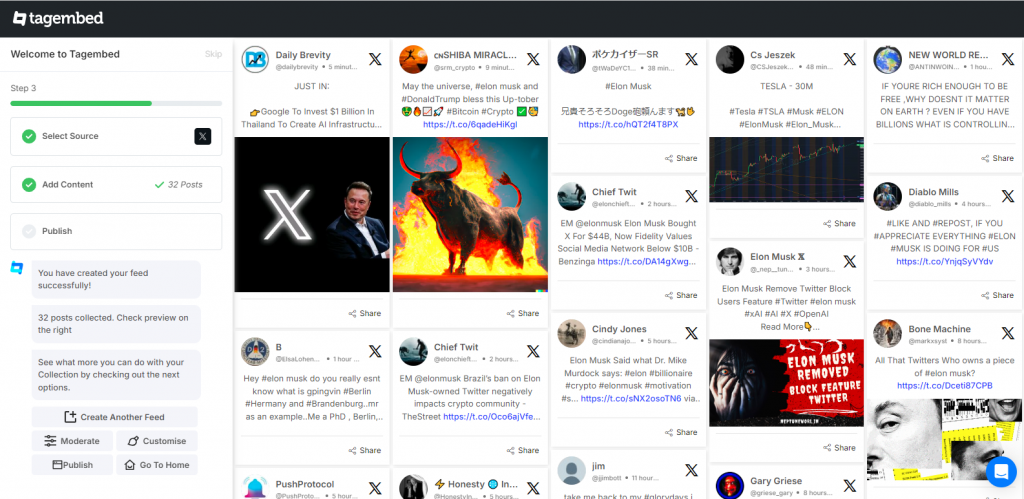
Task: Click '32 posts collected' message
Action: pyautogui.click(x=116, y=324)
